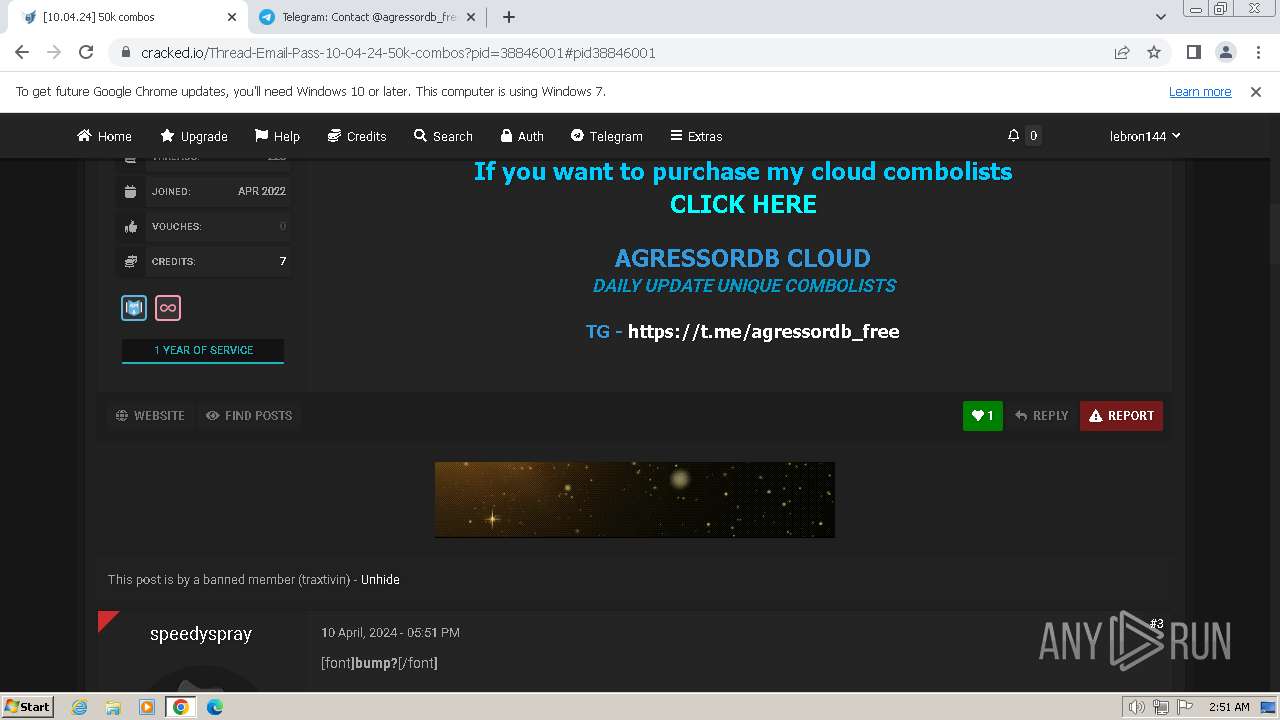Reply to this post
This screenshot has height=720, width=1280.
click(x=1041, y=416)
